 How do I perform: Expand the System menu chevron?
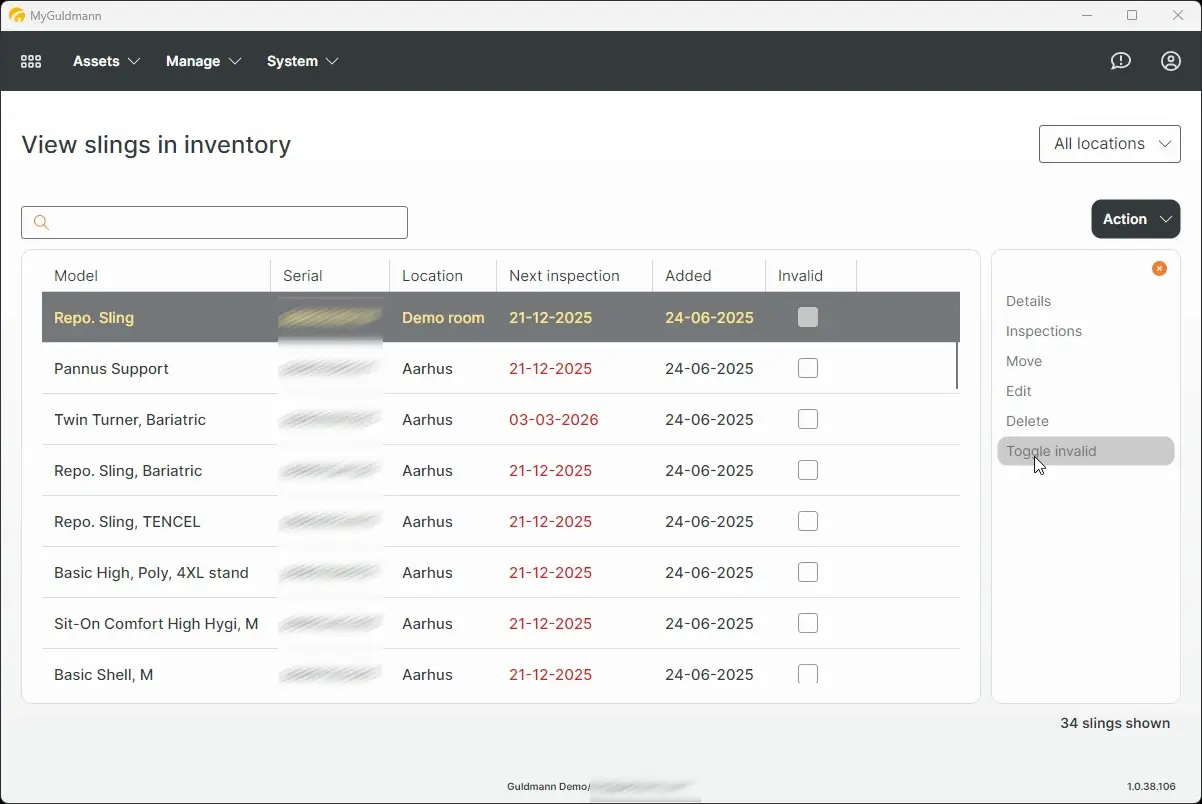click(x=332, y=61)
